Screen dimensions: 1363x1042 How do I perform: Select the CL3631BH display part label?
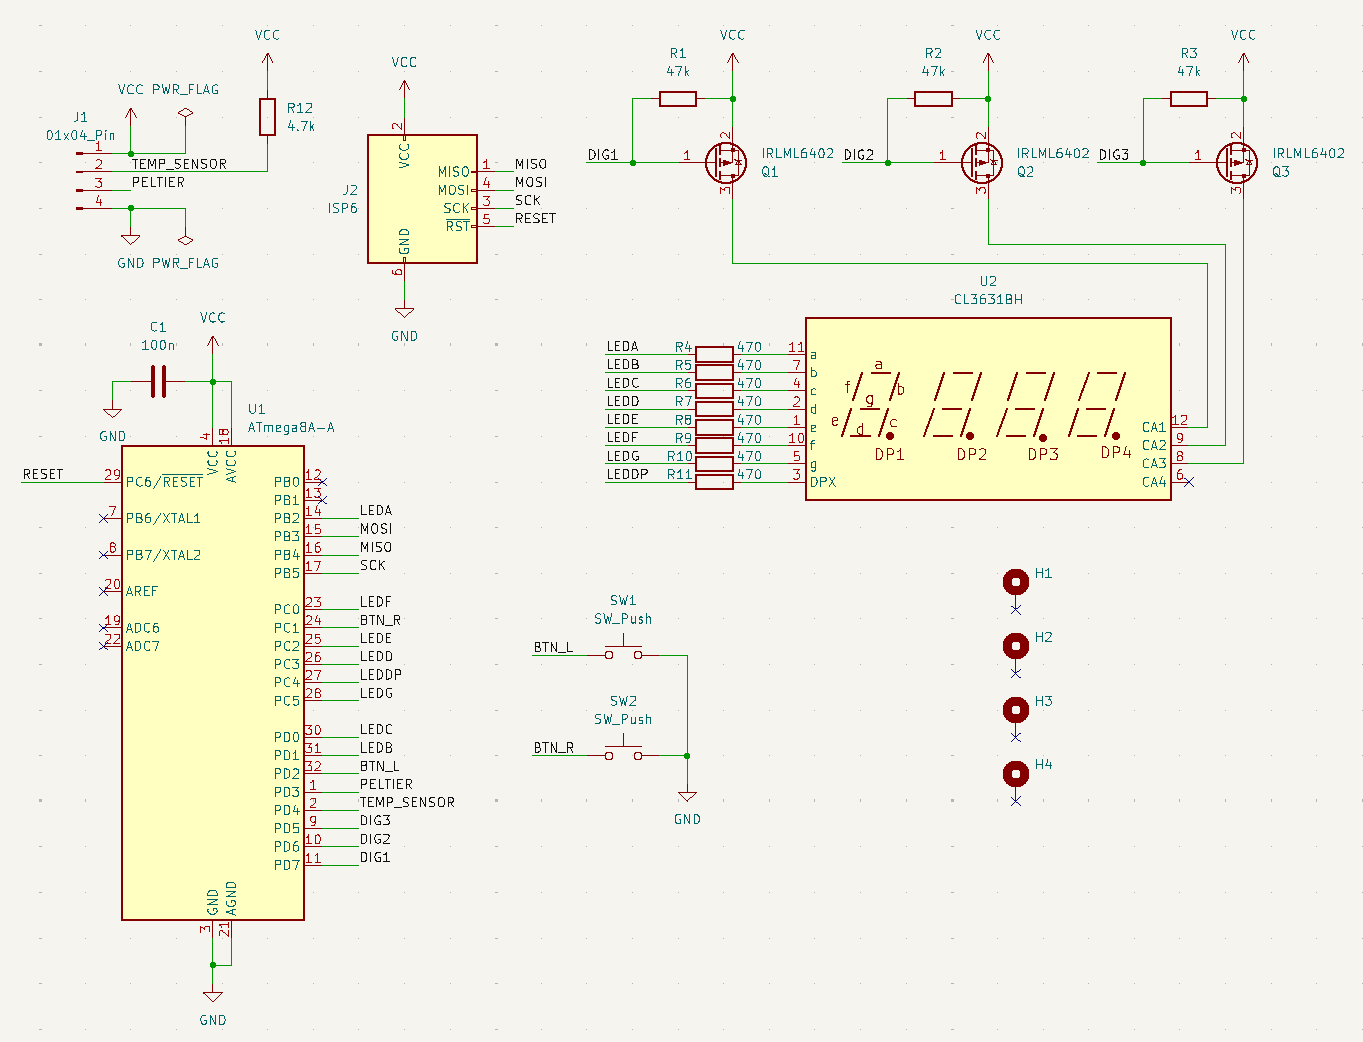click(x=988, y=299)
